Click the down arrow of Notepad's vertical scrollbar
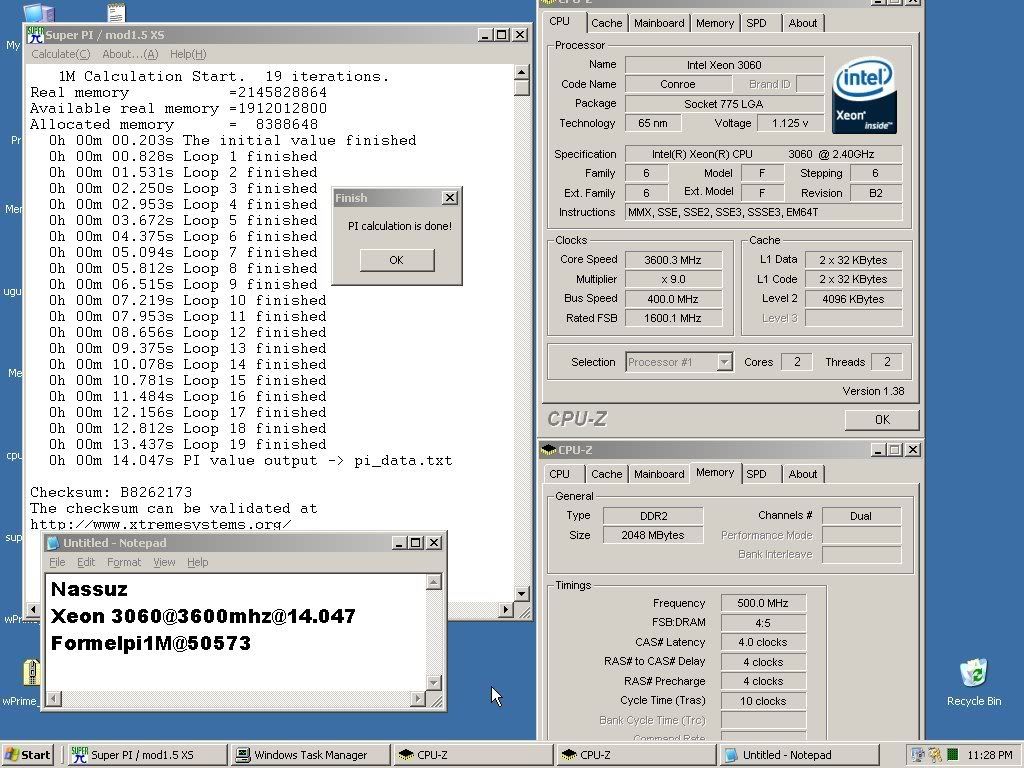Image resolution: width=1024 pixels, height=768 pixels. point(434,682)
